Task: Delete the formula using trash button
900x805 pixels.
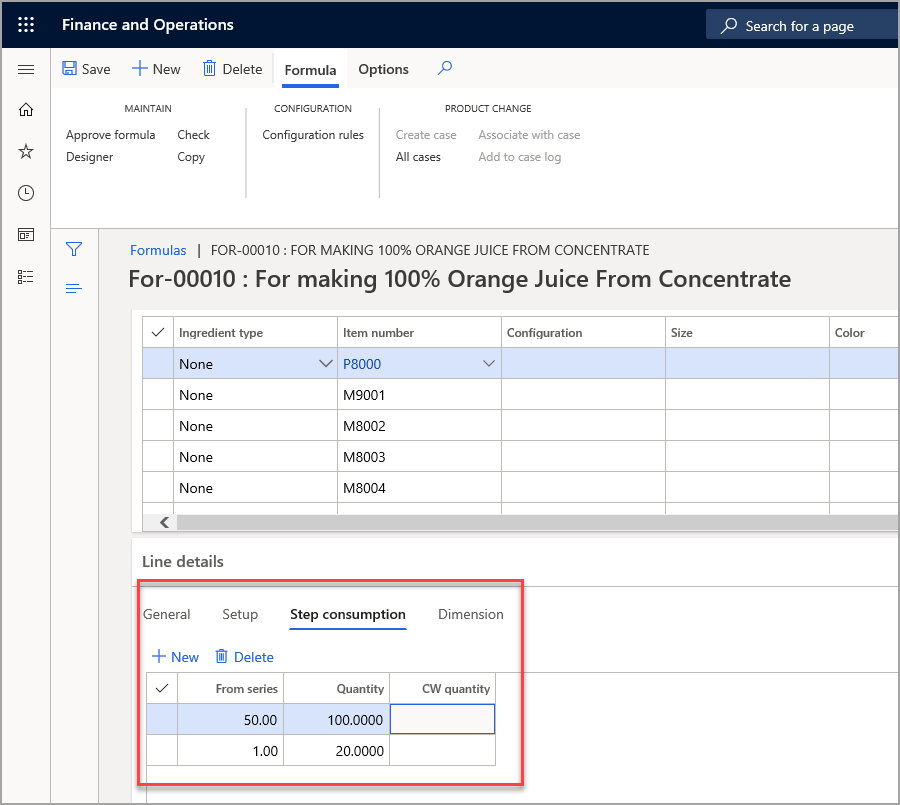Action: point(232,69)
